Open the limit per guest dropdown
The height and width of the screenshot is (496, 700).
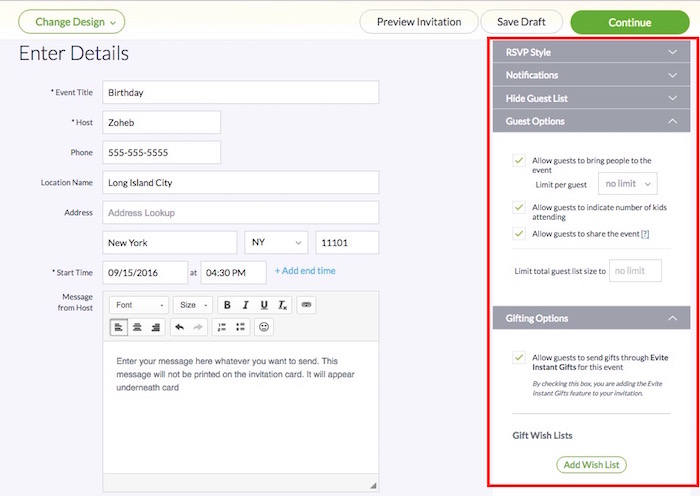tap(627, 183)
